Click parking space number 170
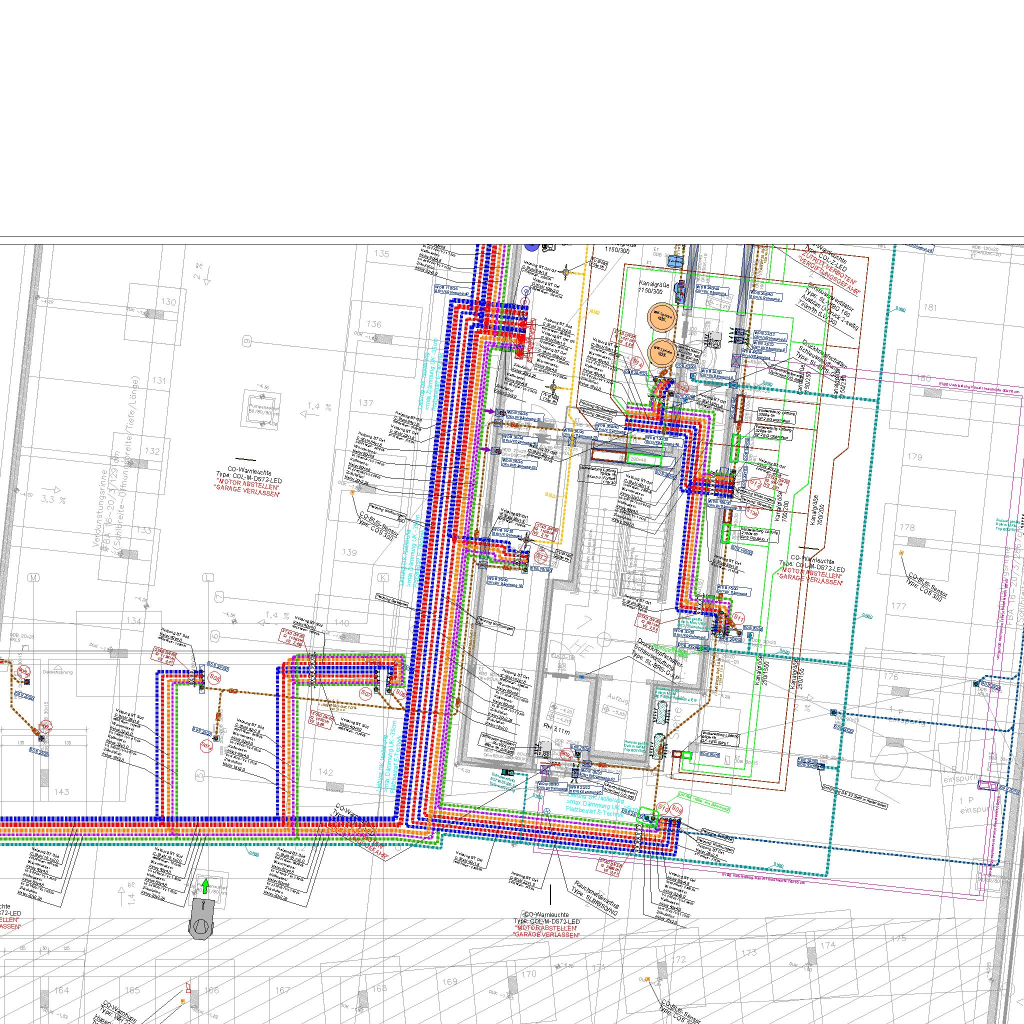Viewport: 1024px width, 1024px height. click(530, 973)
